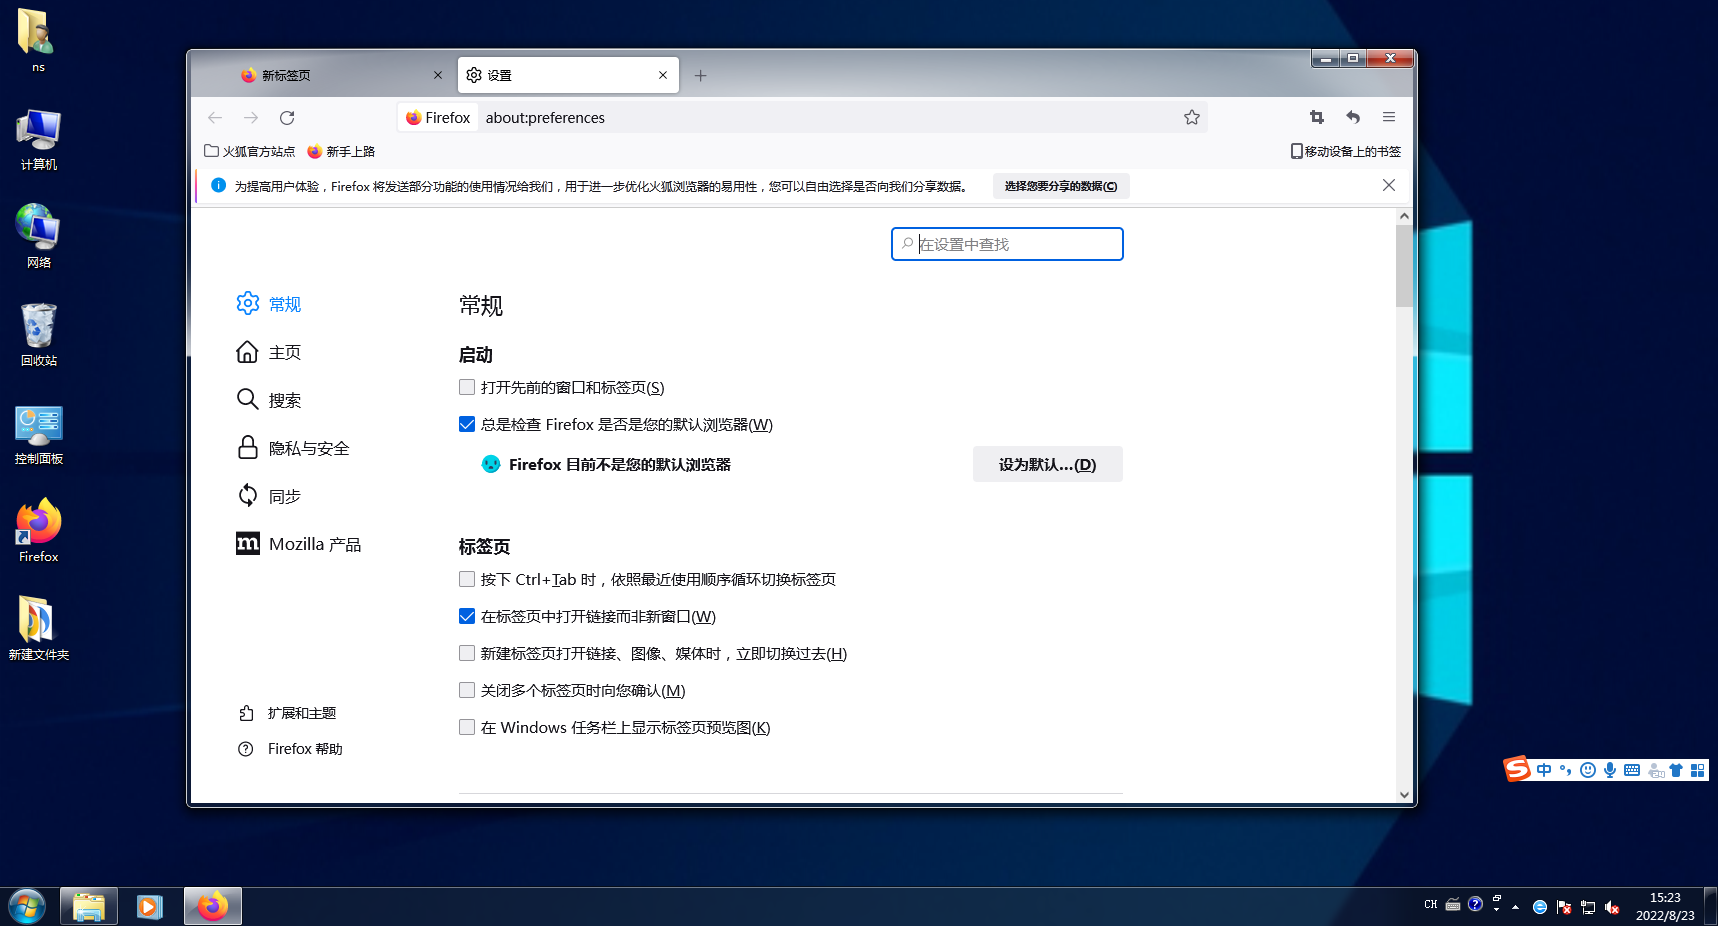Select the 控制面板 desktop icon

click(38, 434)
